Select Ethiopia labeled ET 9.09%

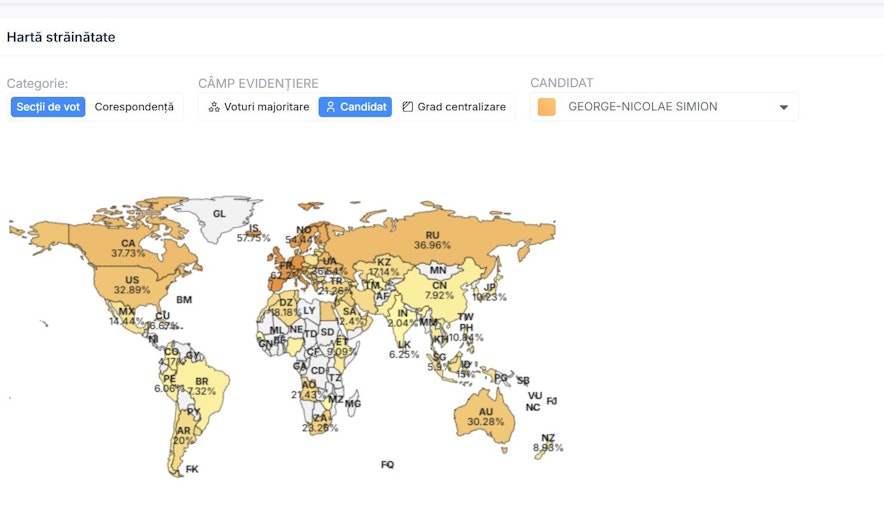(342, 346)
